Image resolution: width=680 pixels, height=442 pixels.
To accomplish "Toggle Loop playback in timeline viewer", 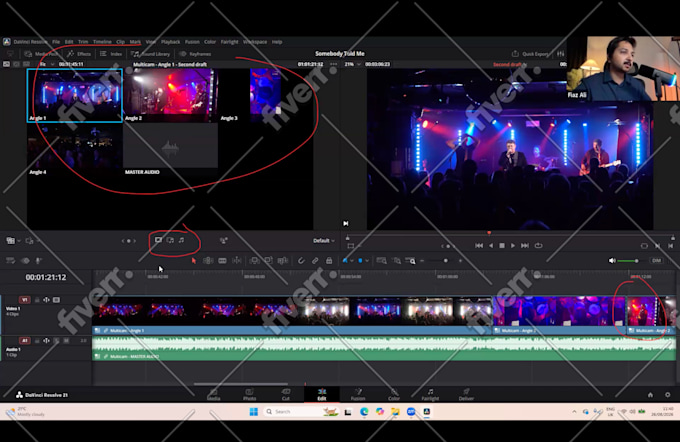I will point(538,246).
